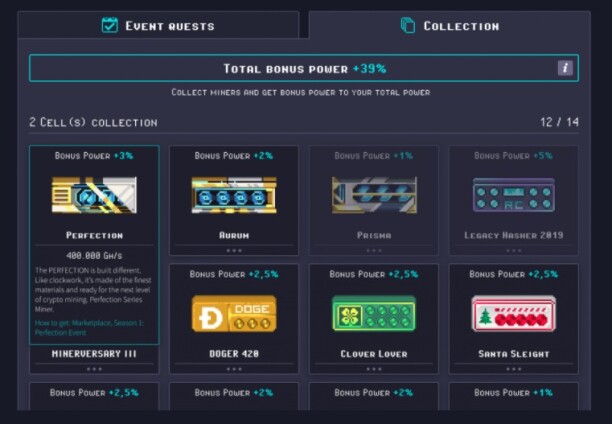Switch to the Event Quests tab
Viewport: 612px width, 424px height.
[158, 25]
